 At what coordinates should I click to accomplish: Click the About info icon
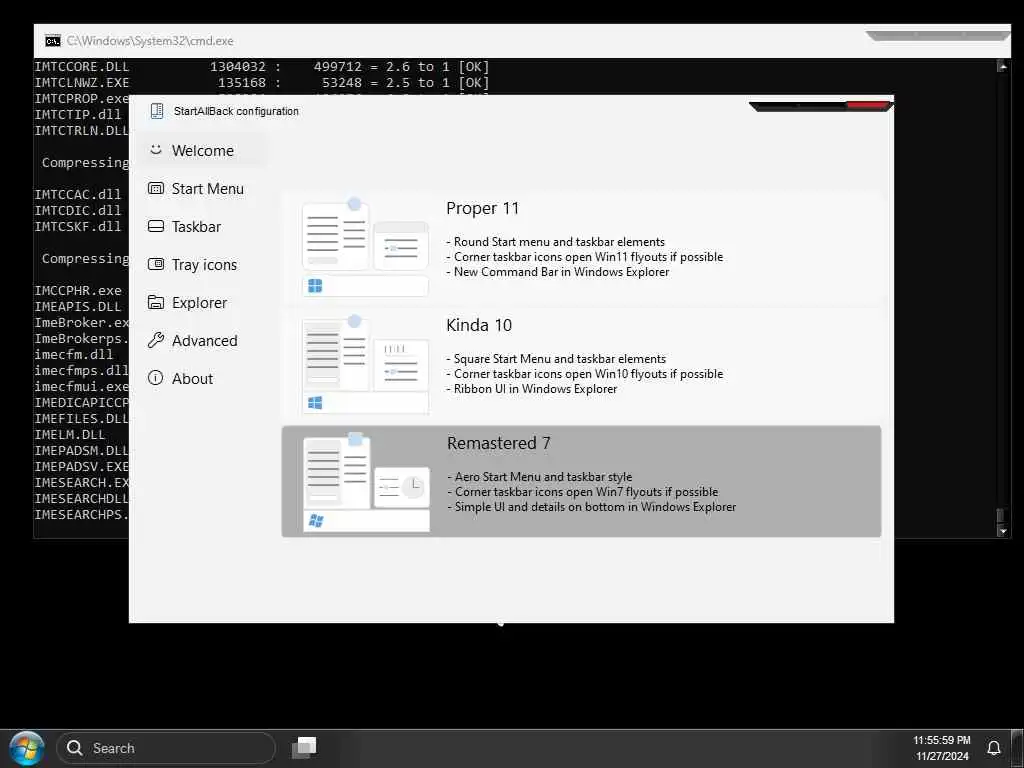click(155, 377)
